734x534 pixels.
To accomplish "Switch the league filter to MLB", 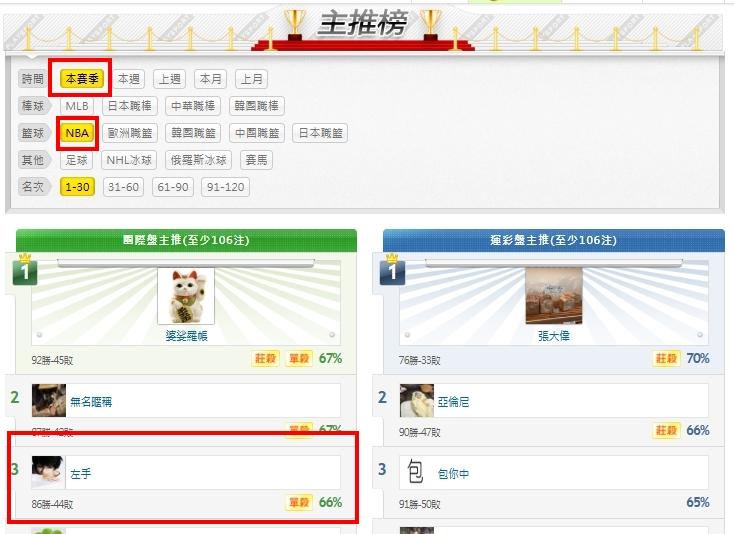I will [77, 106].
